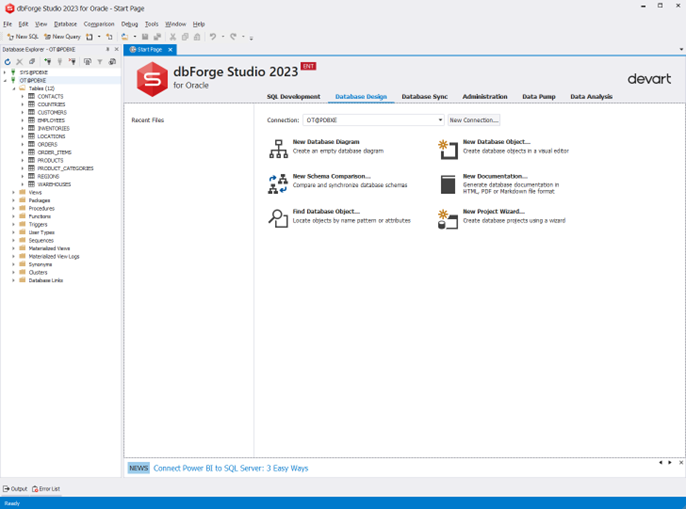The image size is (686, 509).
Task: Click the New Database Object icon
Action: point(448,149)
